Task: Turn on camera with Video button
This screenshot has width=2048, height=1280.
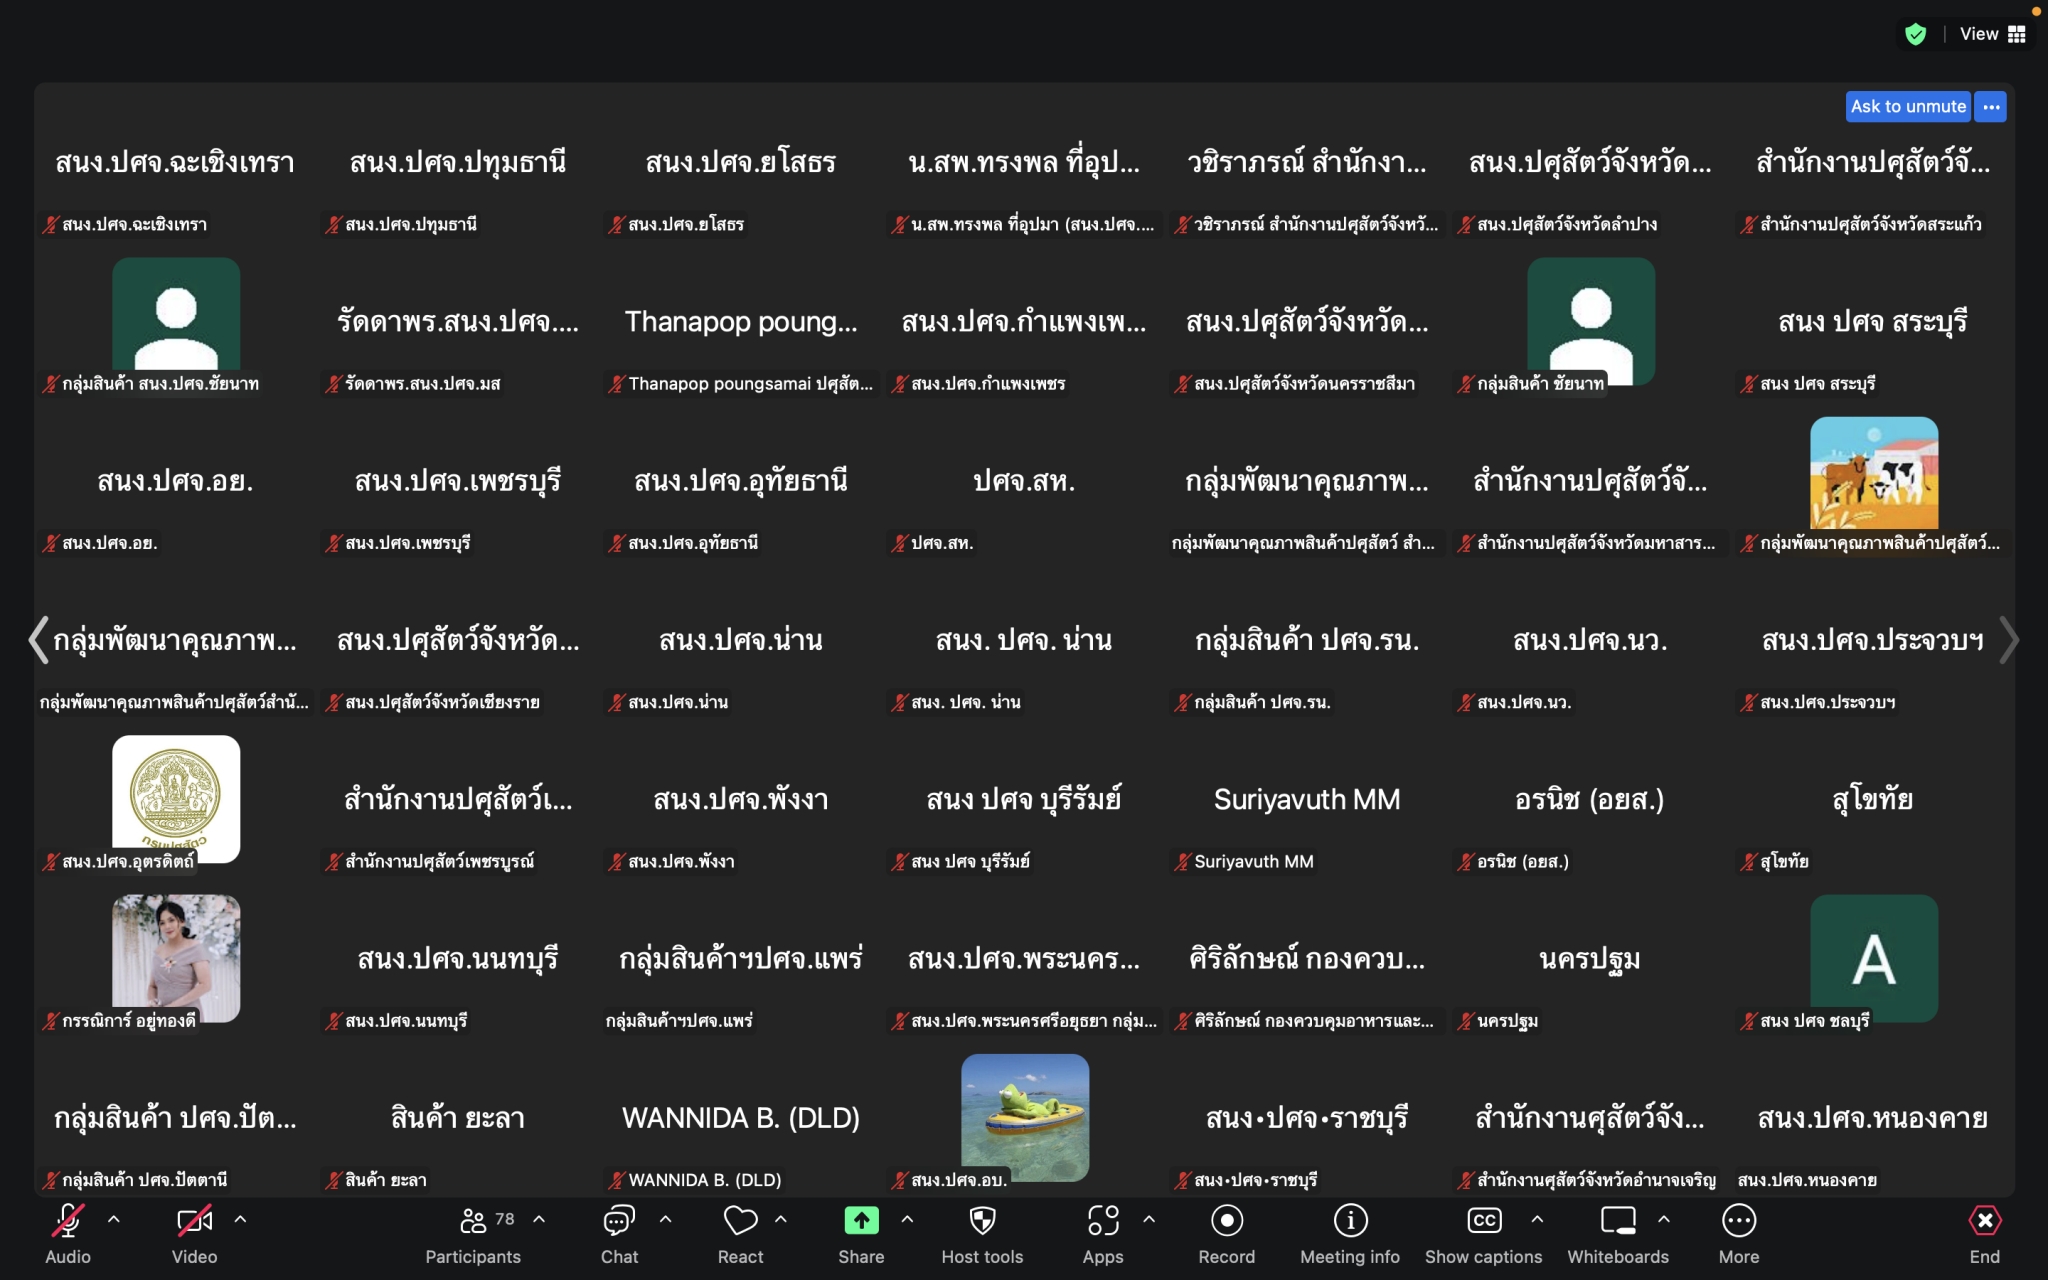Action: click(x=194, y=1221)
